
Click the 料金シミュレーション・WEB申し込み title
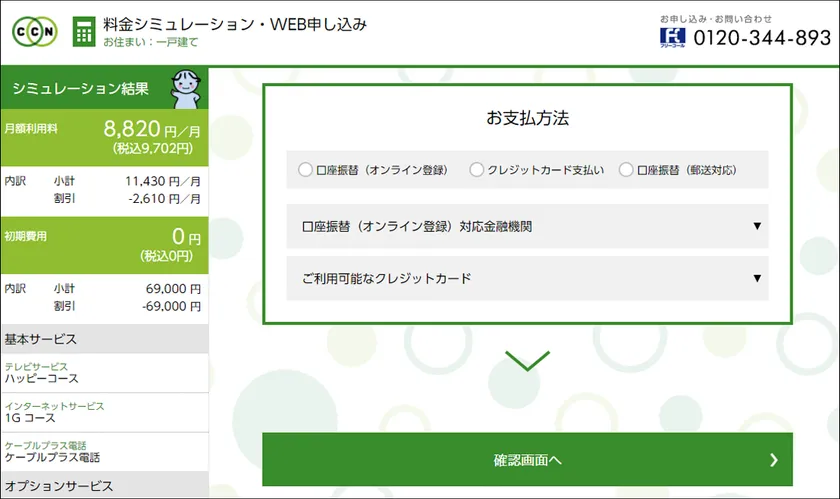[235, 25]
